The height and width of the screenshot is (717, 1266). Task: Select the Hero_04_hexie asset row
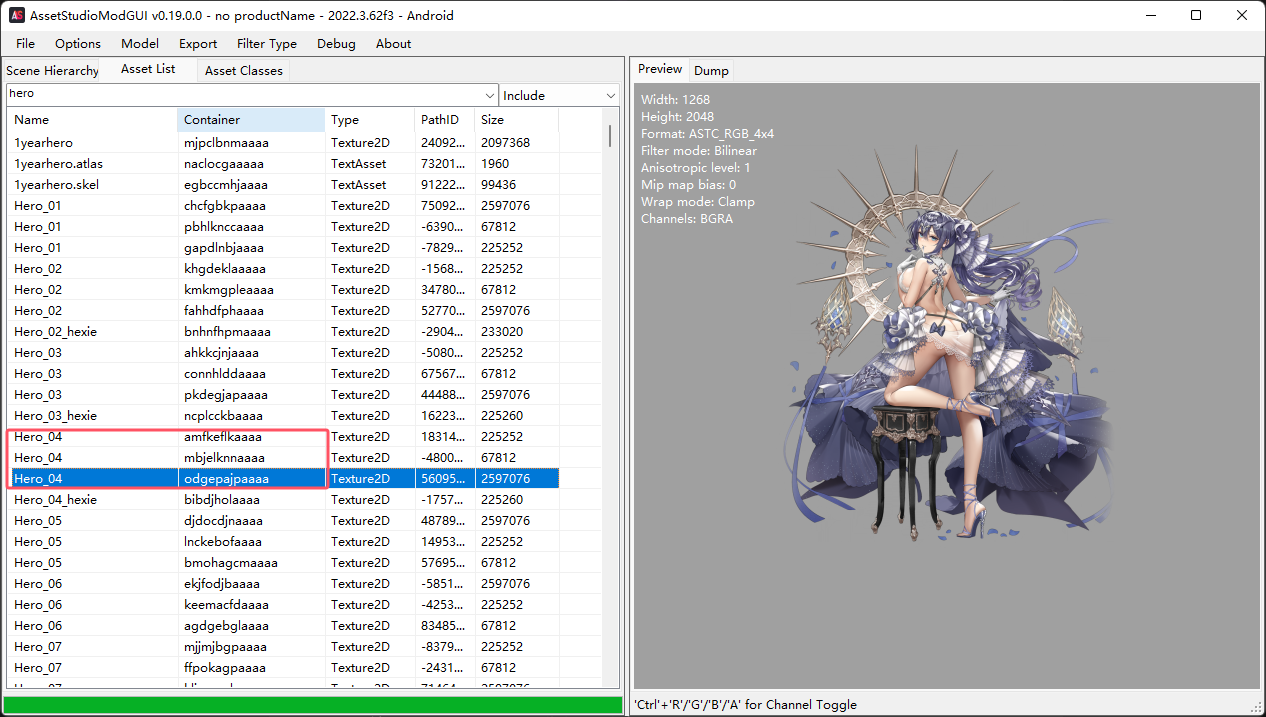tap(283, 500)
